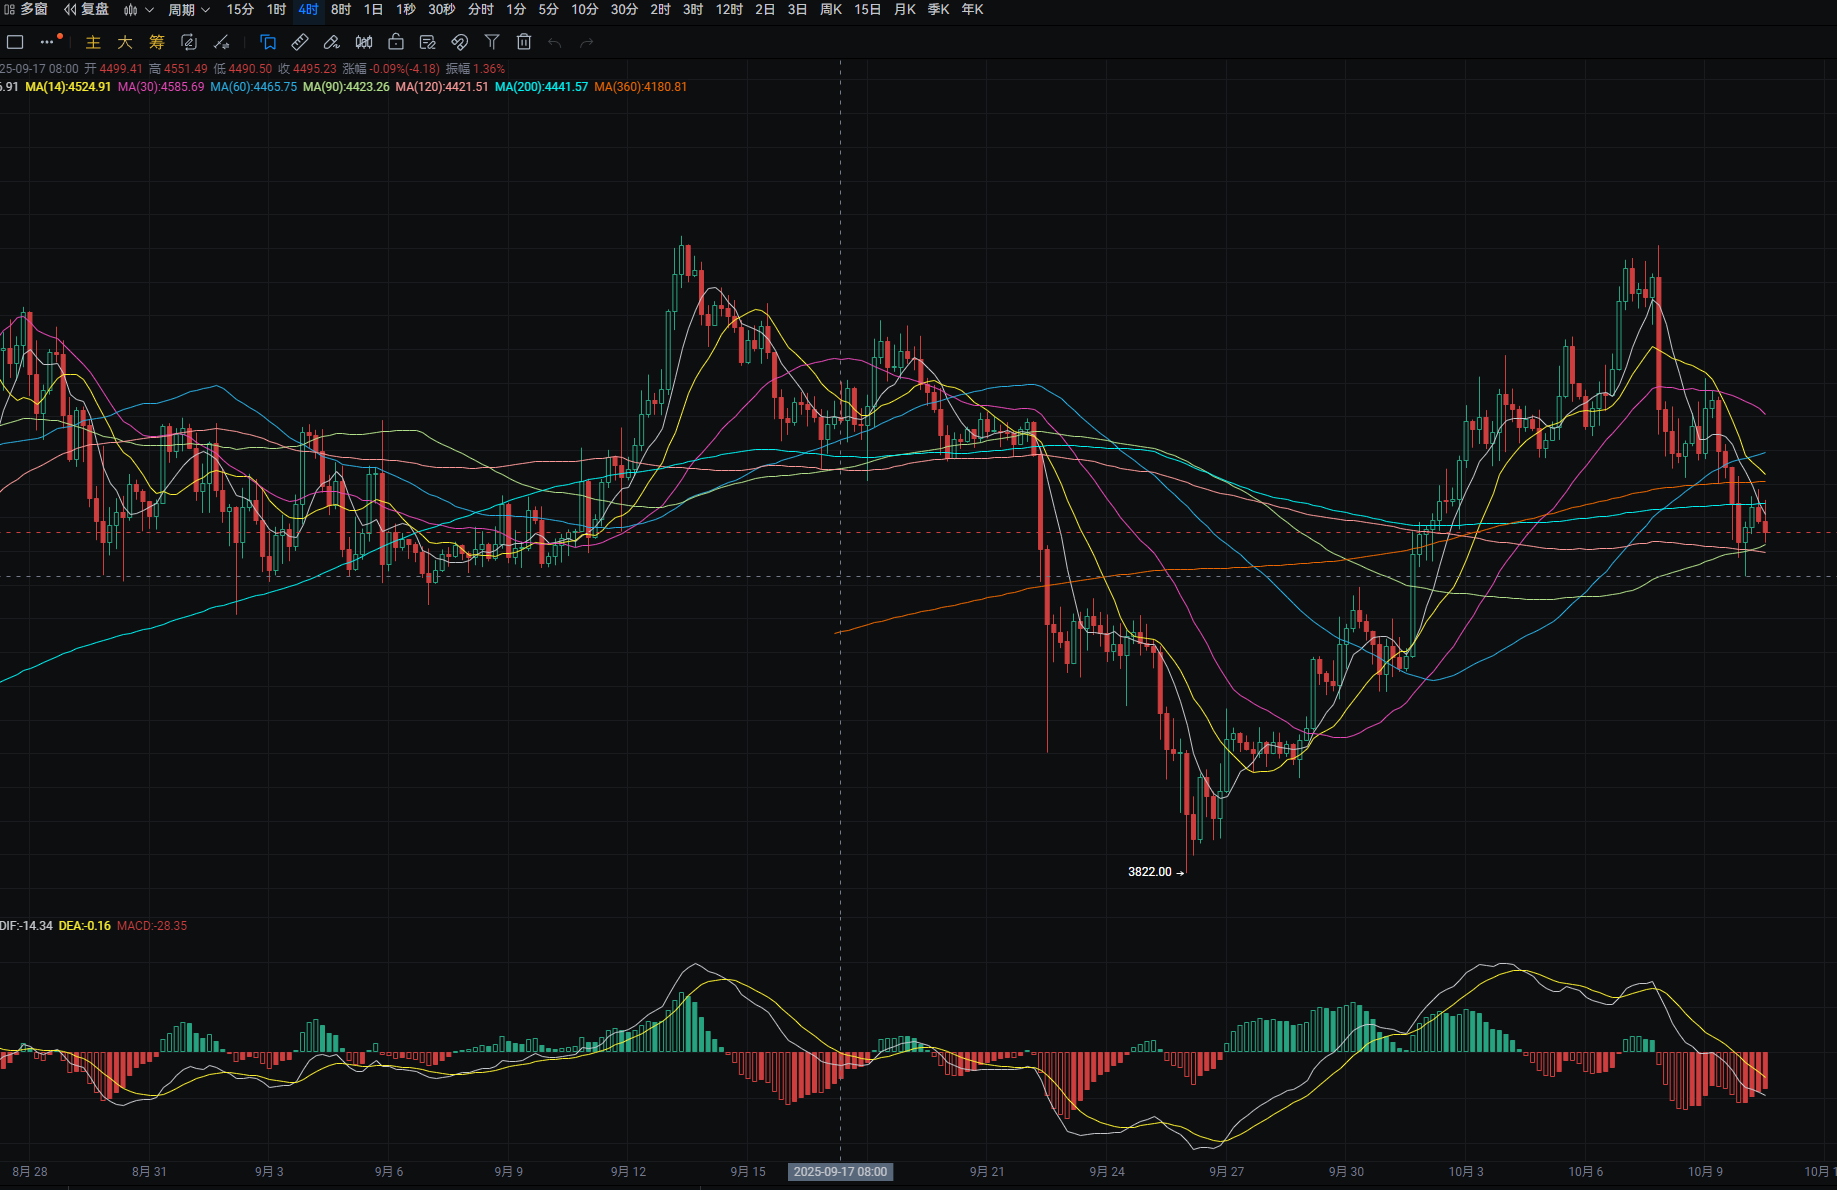The height and width of the screenshot is (1190, 1837).
Task: Open the filter funnel icon
Action: pos(492,42)
